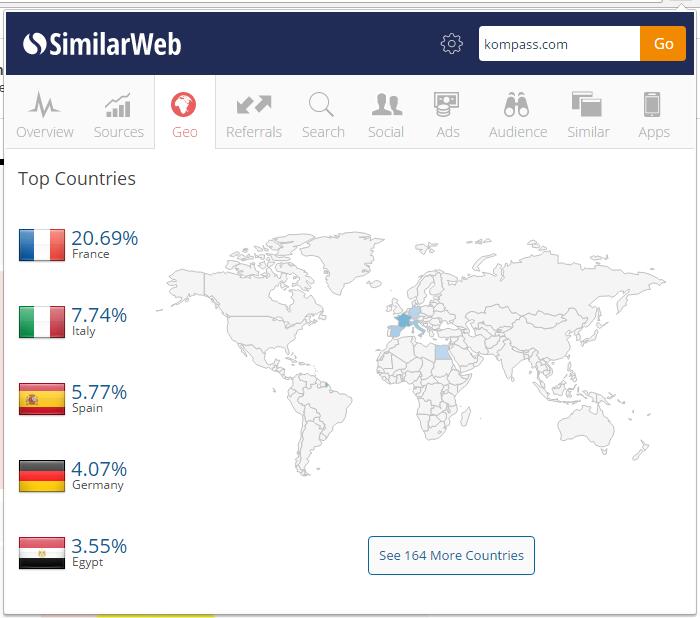This screenshot has height=618, width=700.
Task: Click the Similar windows icon
Action: (587, 105)
